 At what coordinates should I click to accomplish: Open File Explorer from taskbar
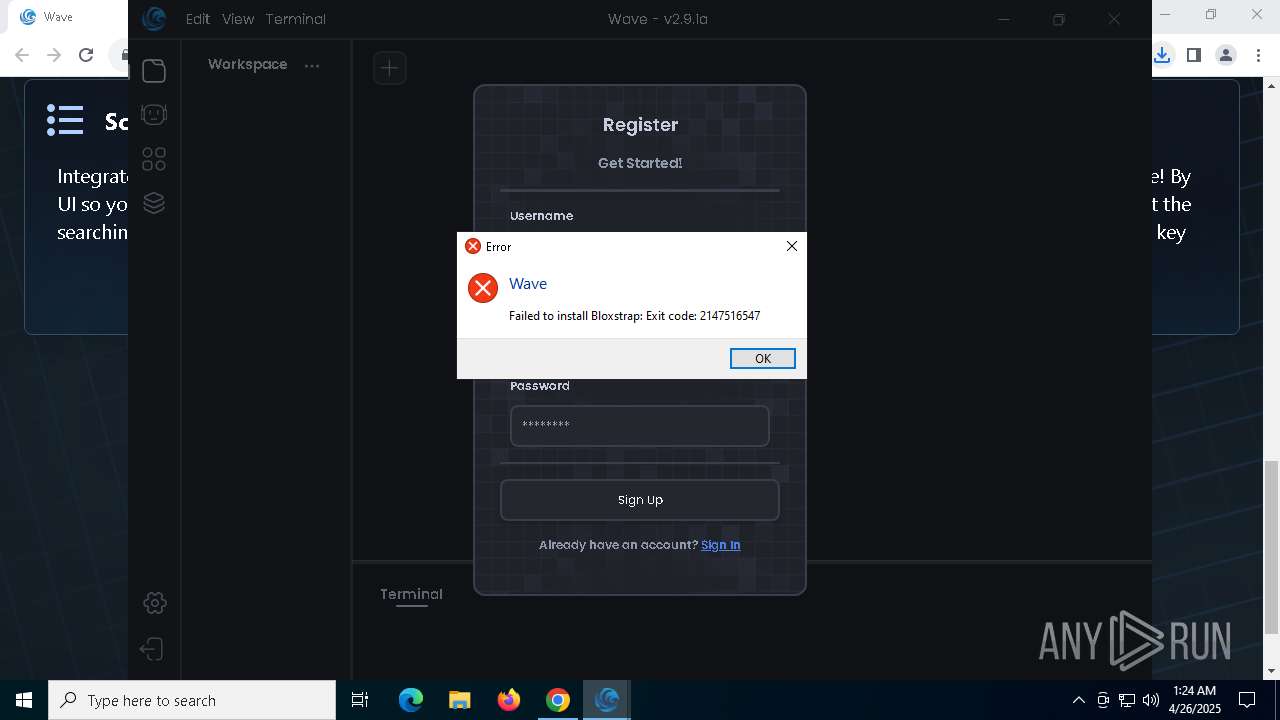tap(459, 700)
